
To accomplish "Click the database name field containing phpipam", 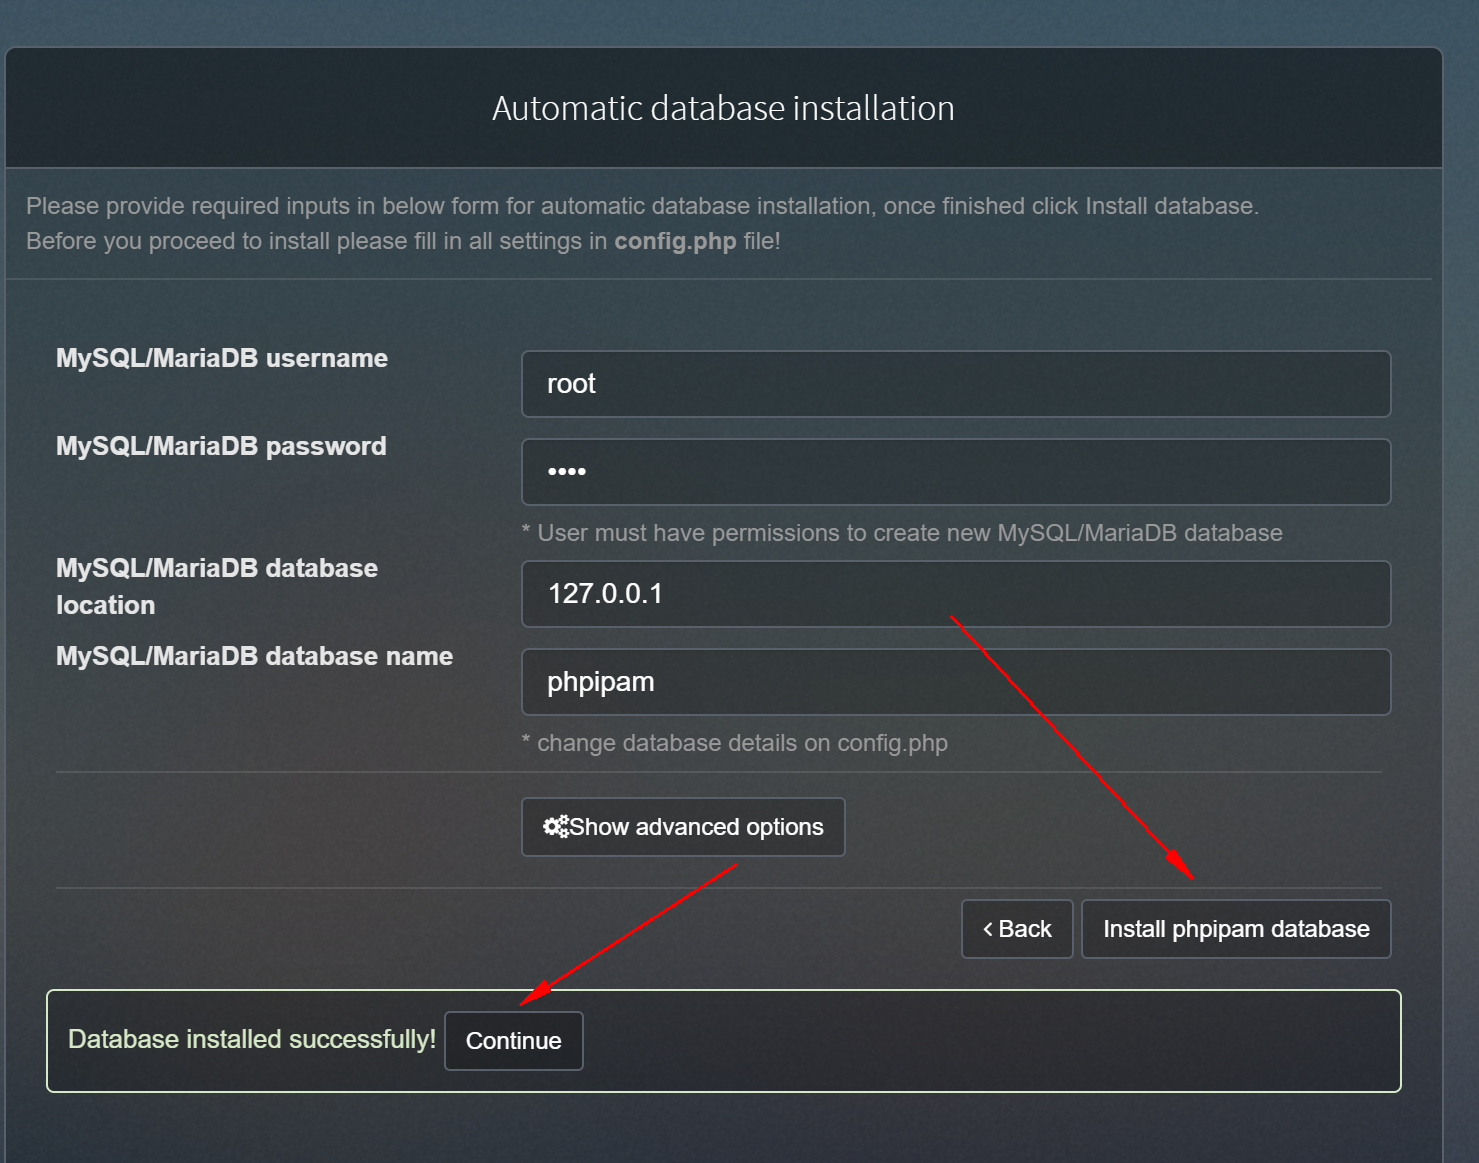I will pos(955,682).
